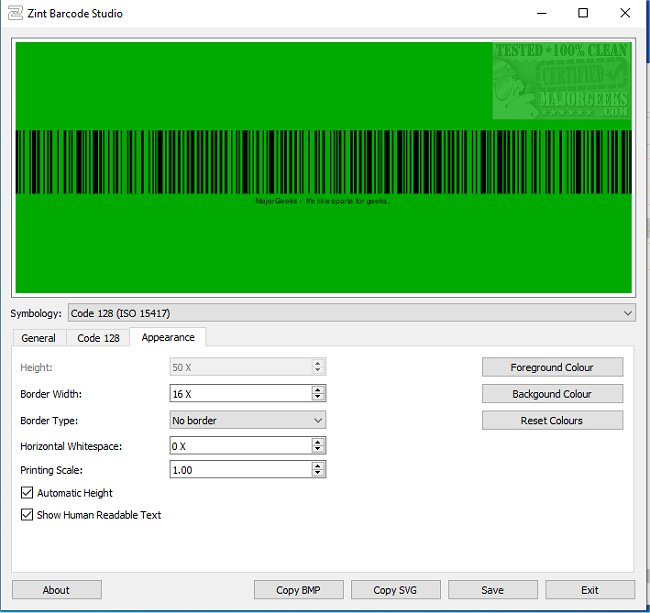
Task: Increase Border Width using up arrow
Action: tap(318, 390)
